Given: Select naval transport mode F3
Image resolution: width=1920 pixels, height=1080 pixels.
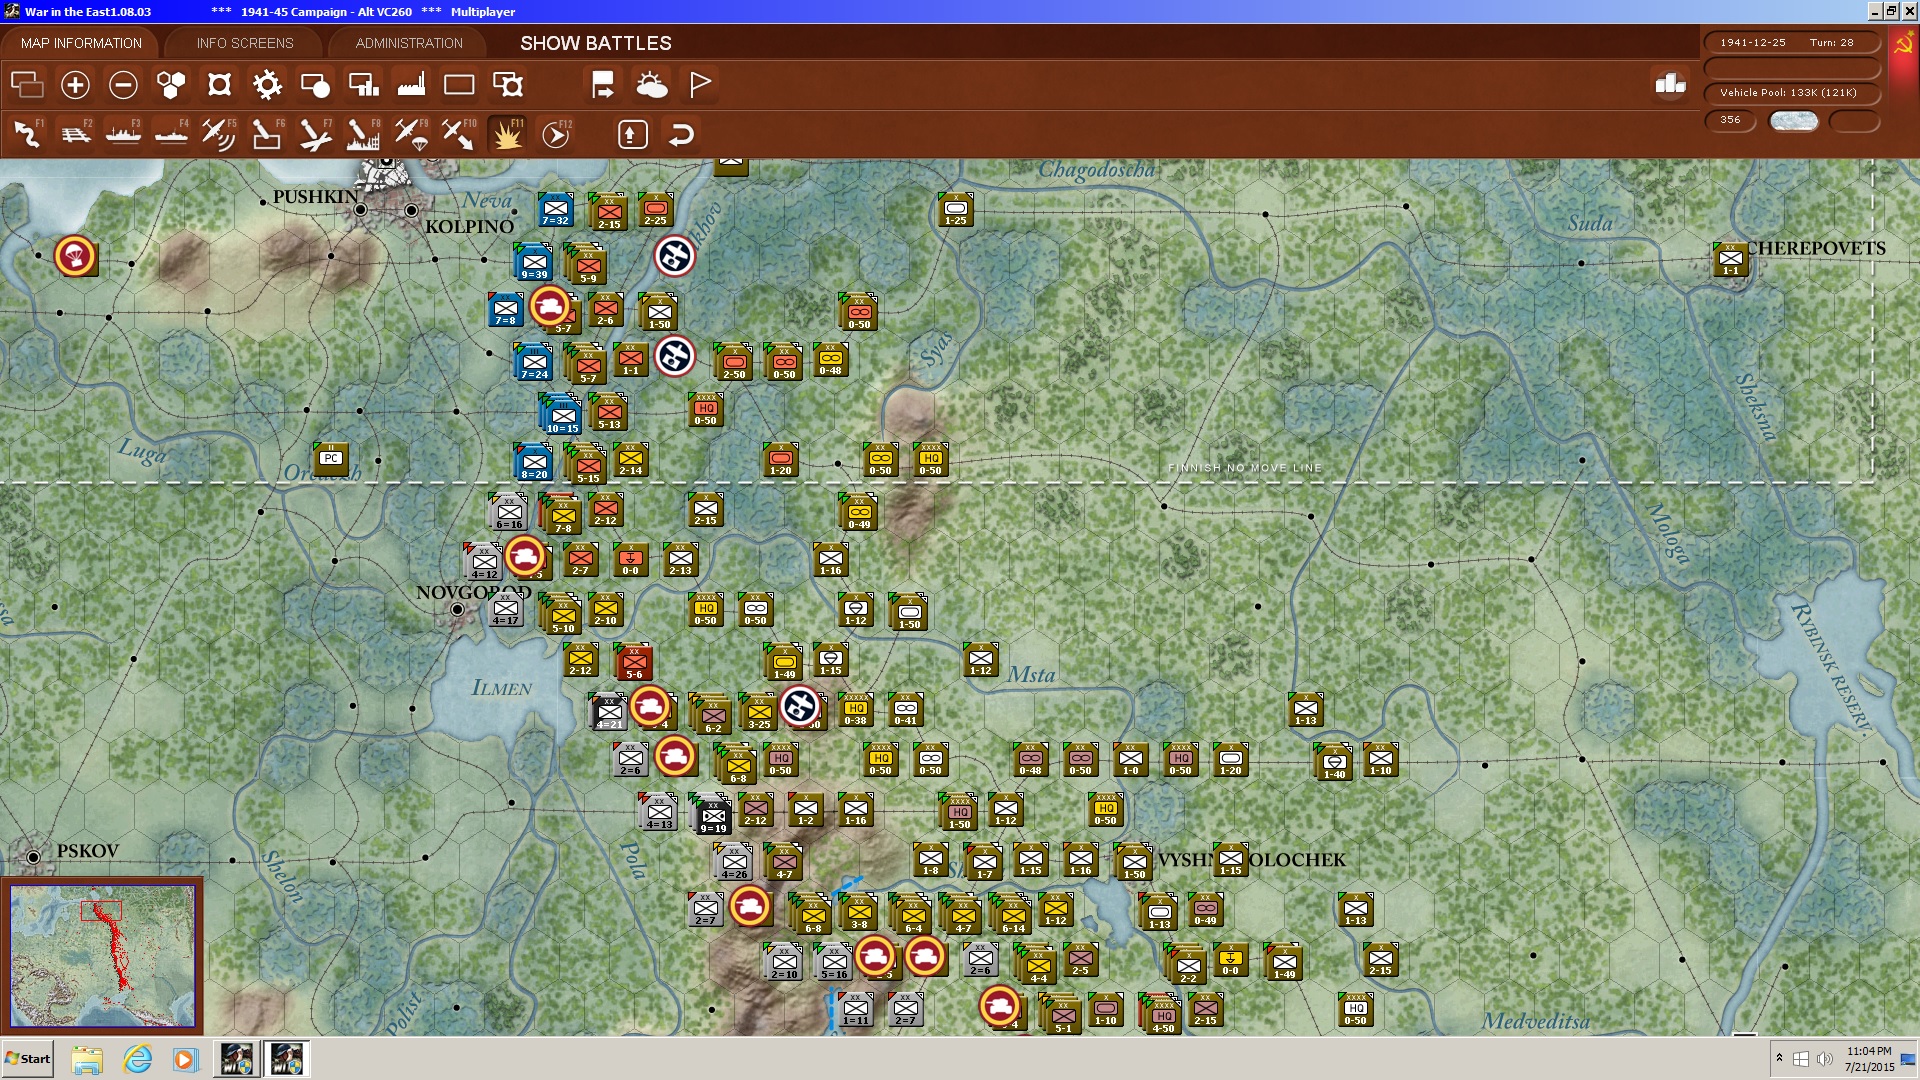Looking at the screenshot, I should (123, 134).
